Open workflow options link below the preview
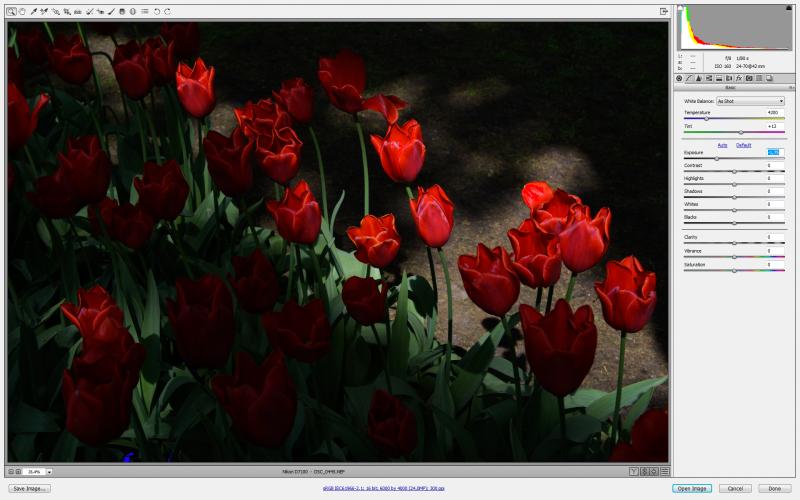Image resolution: width=800 pixels, height=500 pixels. [x=383, y=488]
